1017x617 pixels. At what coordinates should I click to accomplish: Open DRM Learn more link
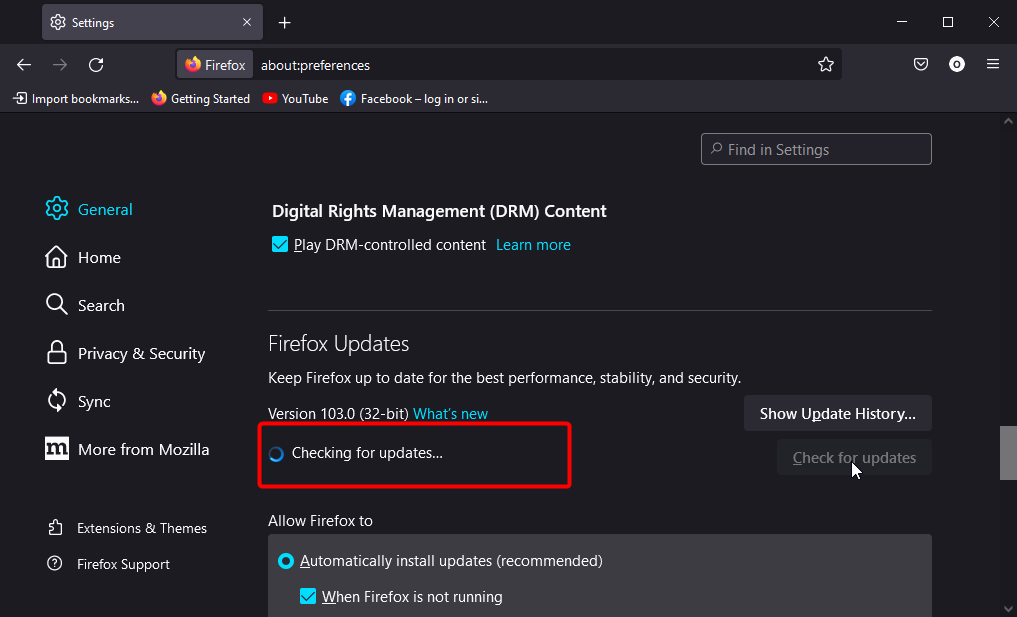(533, 245)
